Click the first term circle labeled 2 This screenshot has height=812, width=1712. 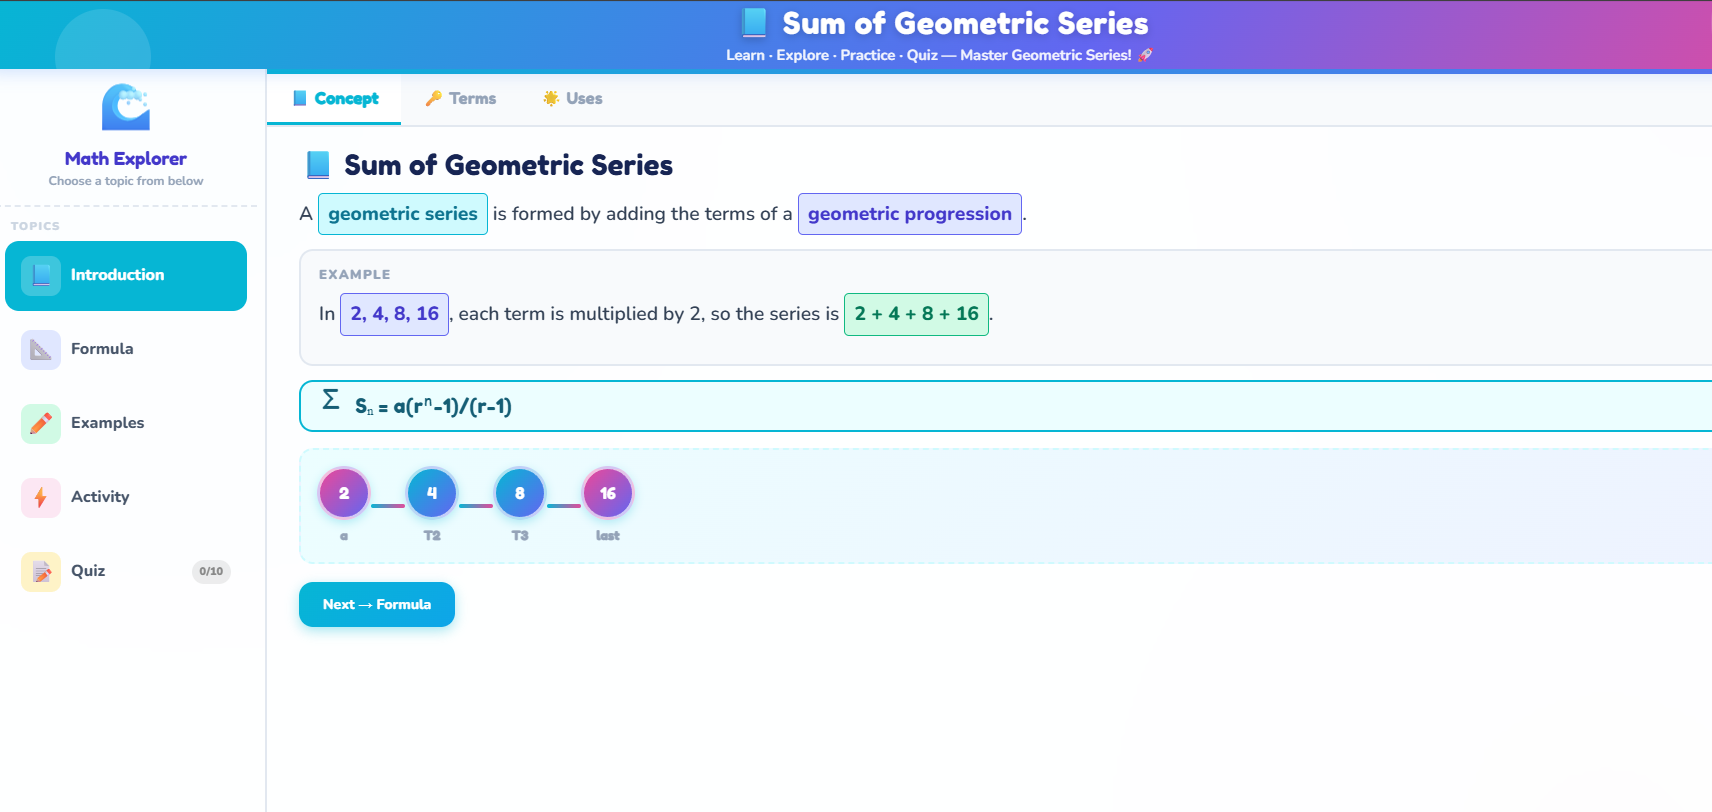tap(343, 492)
